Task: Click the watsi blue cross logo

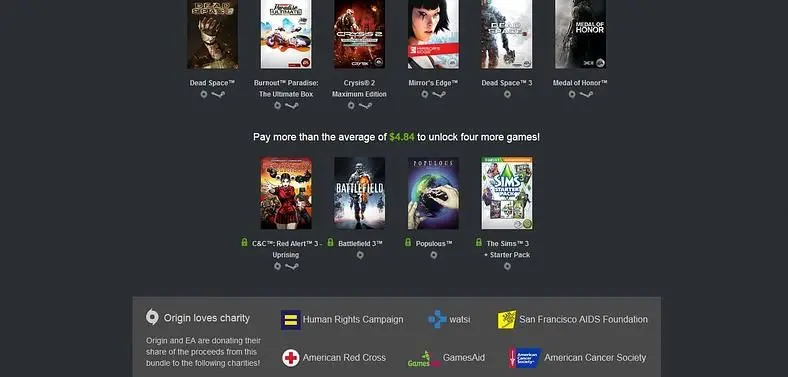Action: coord(437,319)
